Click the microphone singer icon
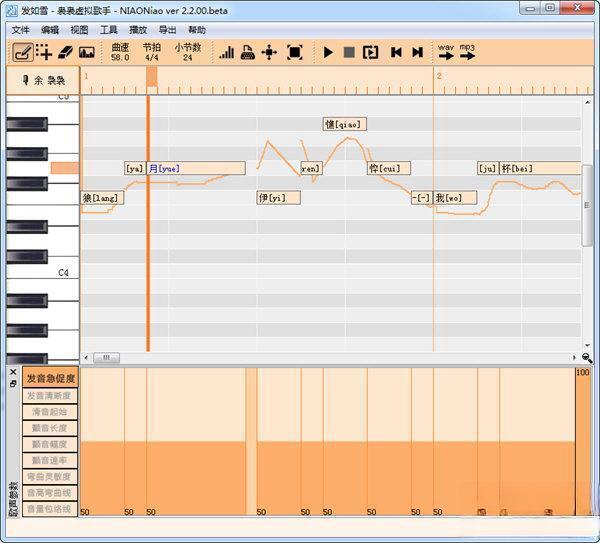 pyautogui.click(x=25, y=80)
